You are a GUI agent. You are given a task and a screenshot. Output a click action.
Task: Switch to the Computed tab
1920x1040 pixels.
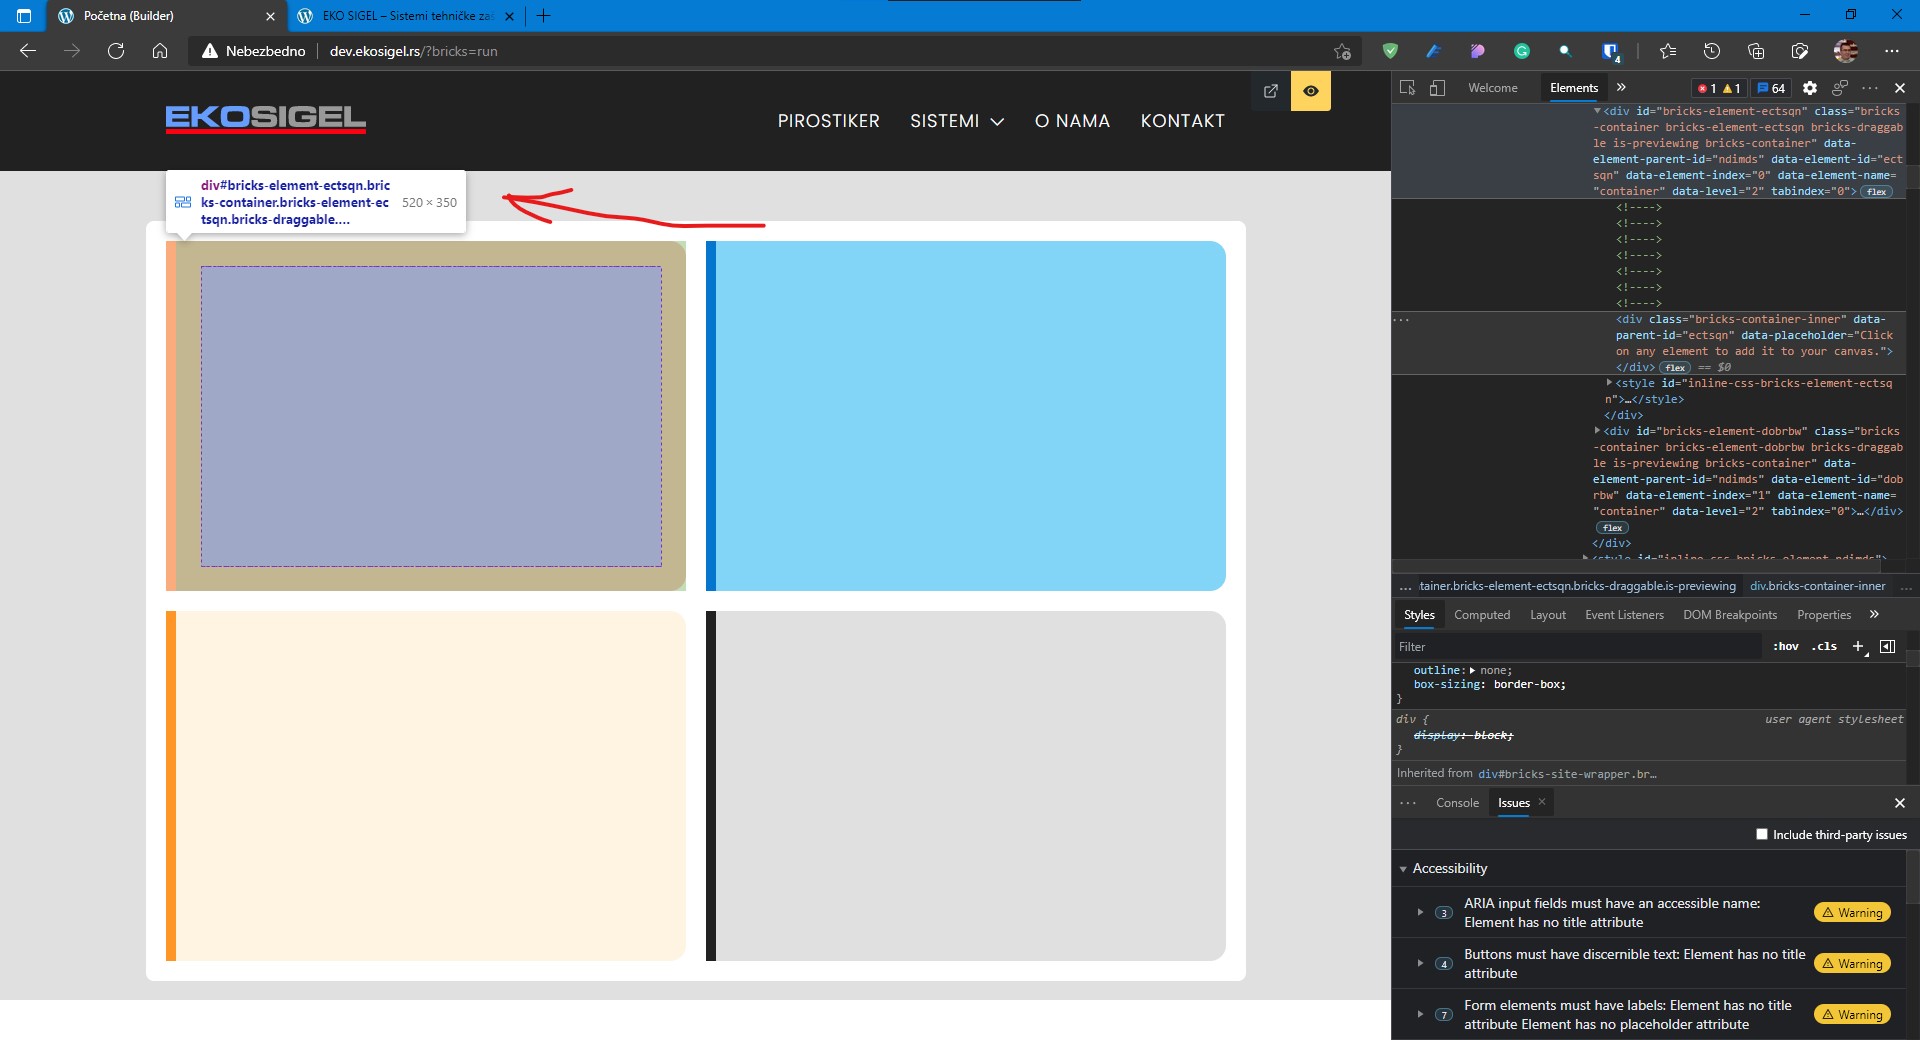pyautogui.click(x=1481, y=615)
